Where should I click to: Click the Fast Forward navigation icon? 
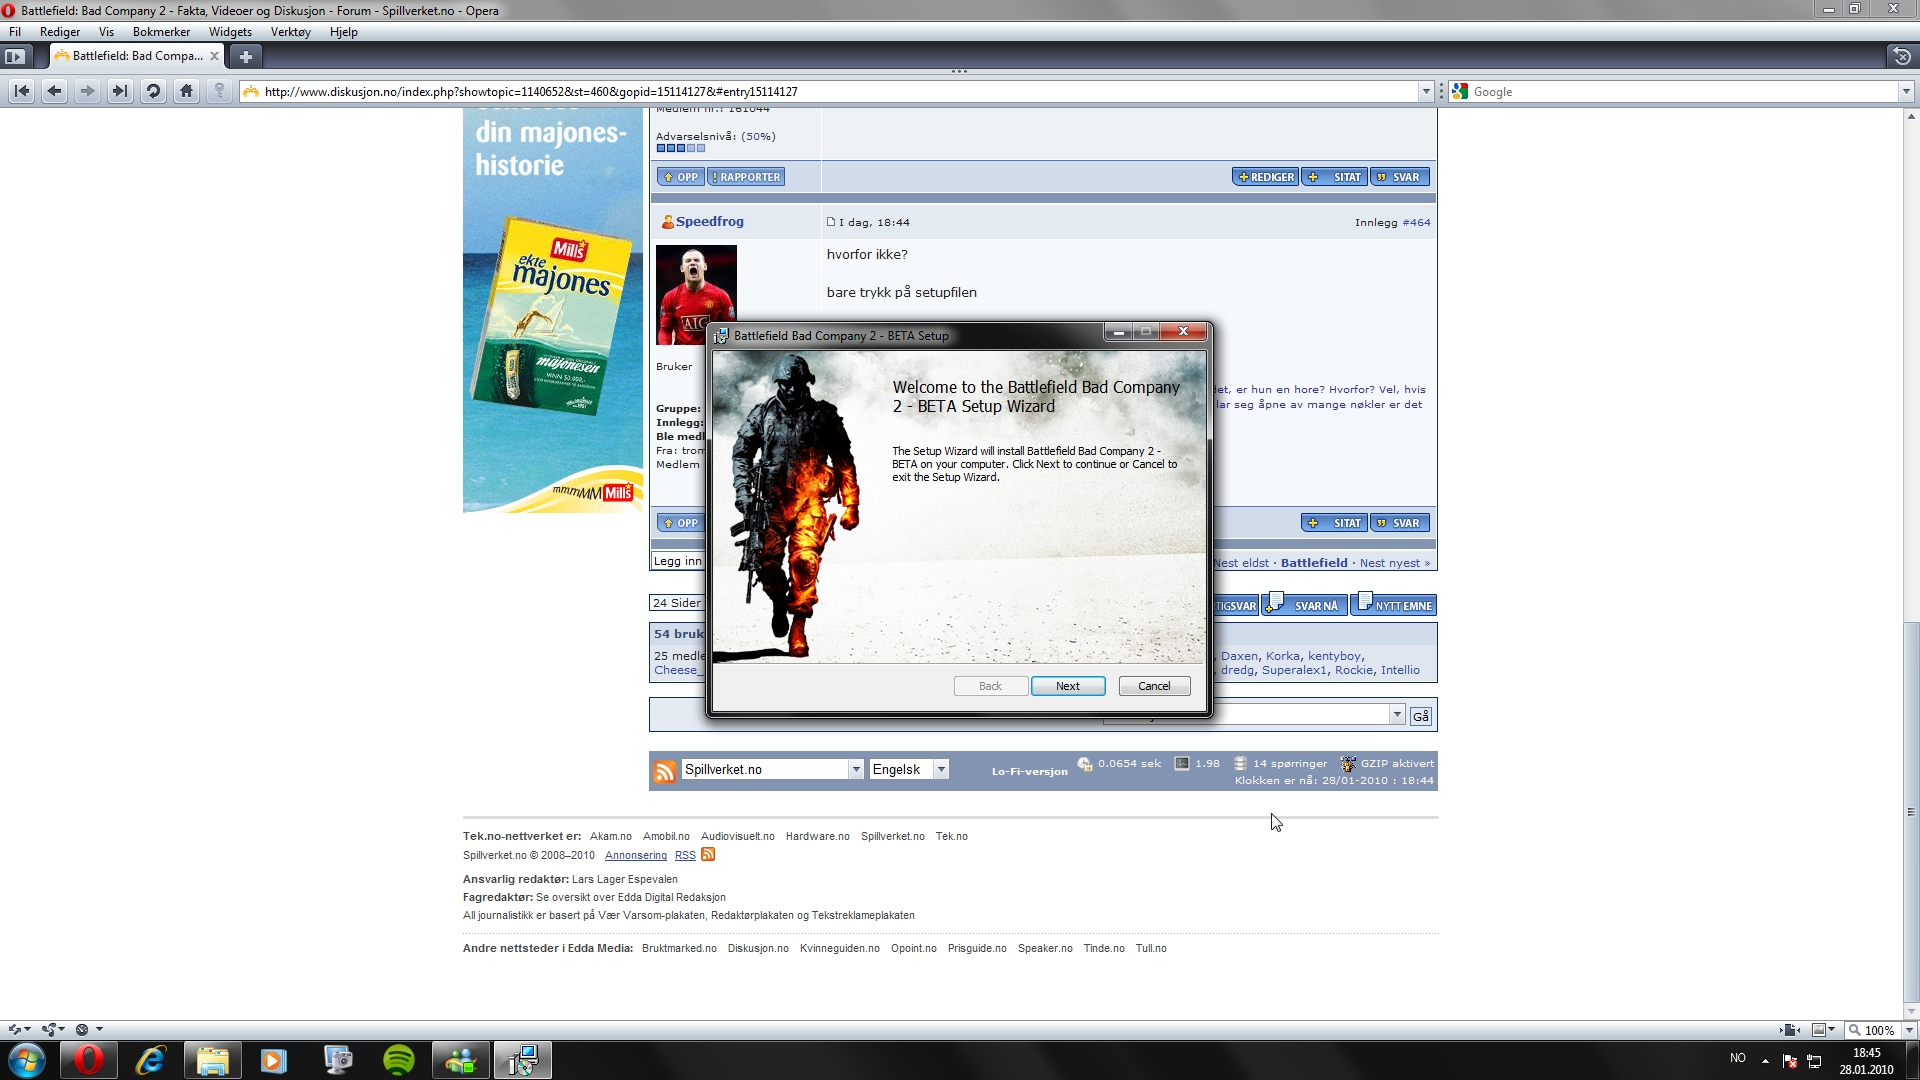pos(120,91)
